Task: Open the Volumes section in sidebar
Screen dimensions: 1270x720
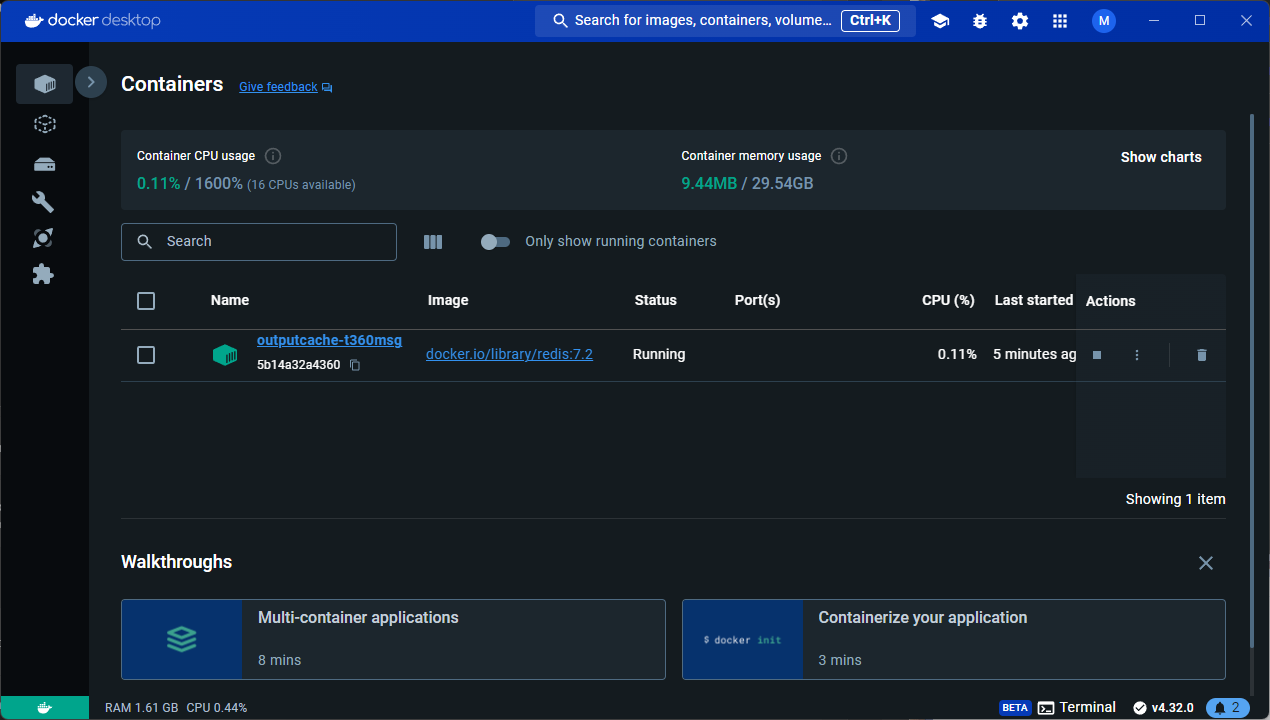Action: 44,164
